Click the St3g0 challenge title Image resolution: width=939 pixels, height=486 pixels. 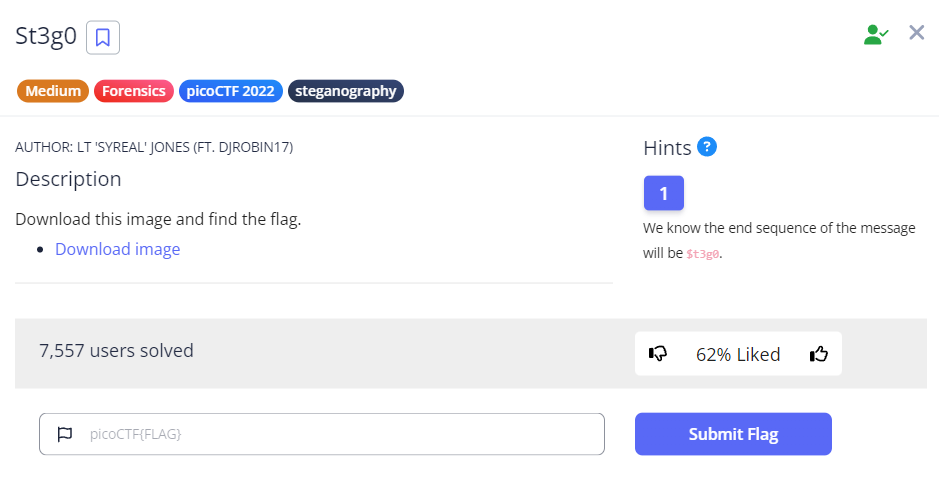click(46, 37)
